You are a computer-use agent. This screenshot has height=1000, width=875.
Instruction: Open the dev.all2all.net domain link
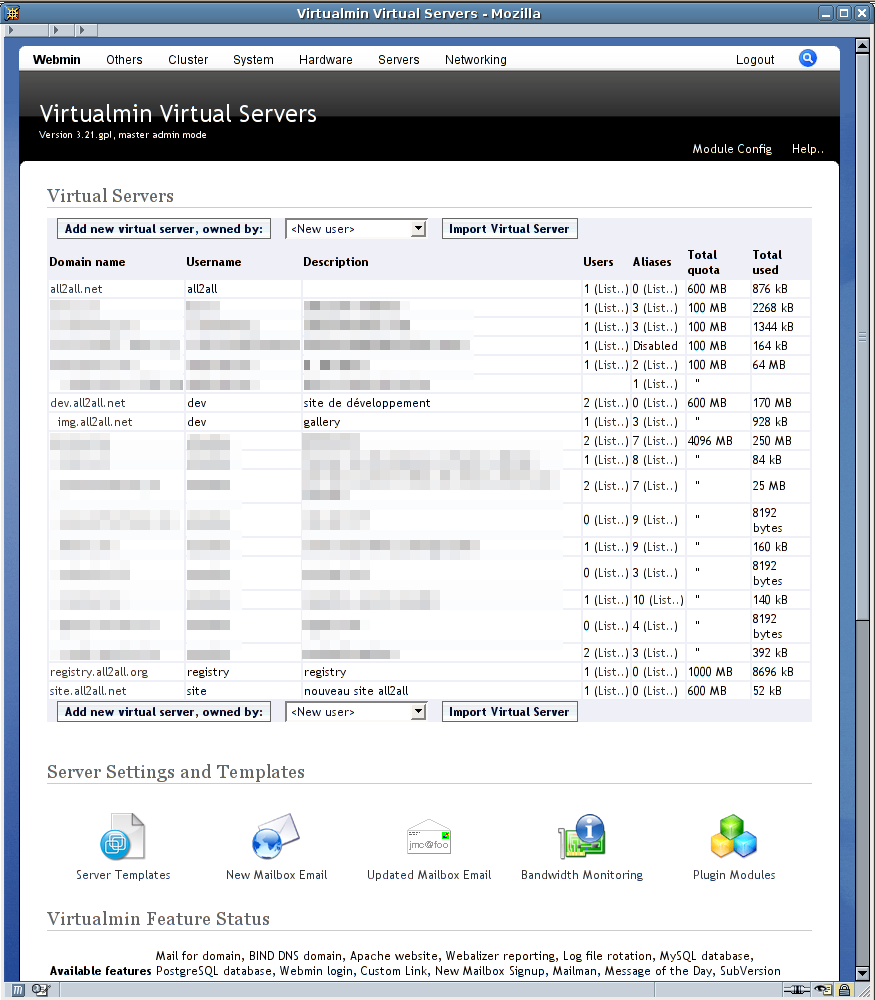(88, 403)
